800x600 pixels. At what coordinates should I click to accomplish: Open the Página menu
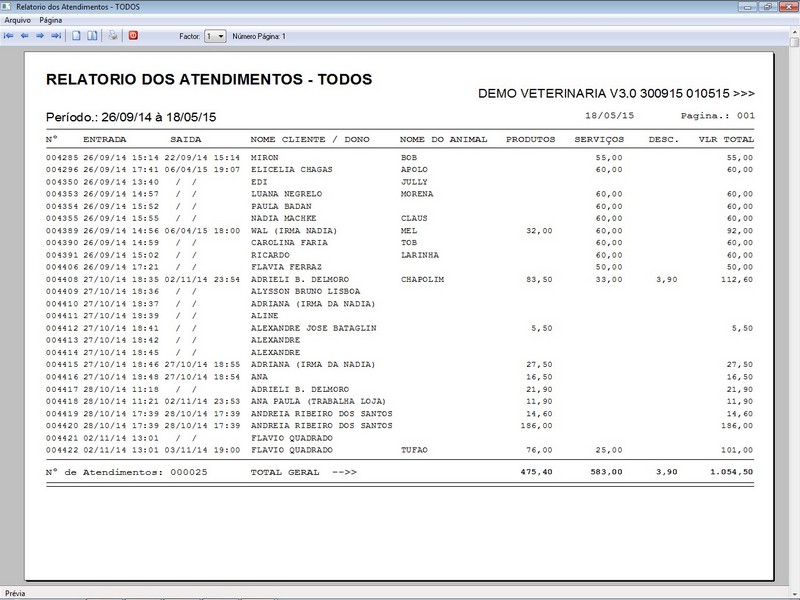pos(51,20)
